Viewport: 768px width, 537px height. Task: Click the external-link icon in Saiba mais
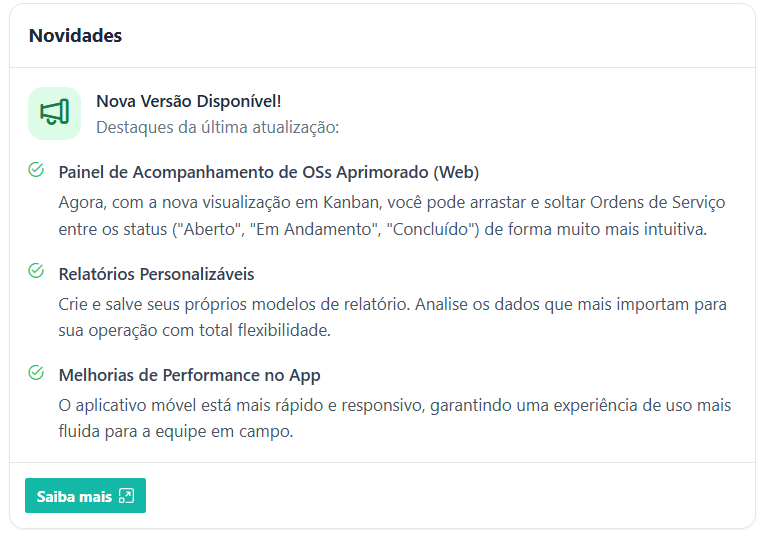click(126, 496)
